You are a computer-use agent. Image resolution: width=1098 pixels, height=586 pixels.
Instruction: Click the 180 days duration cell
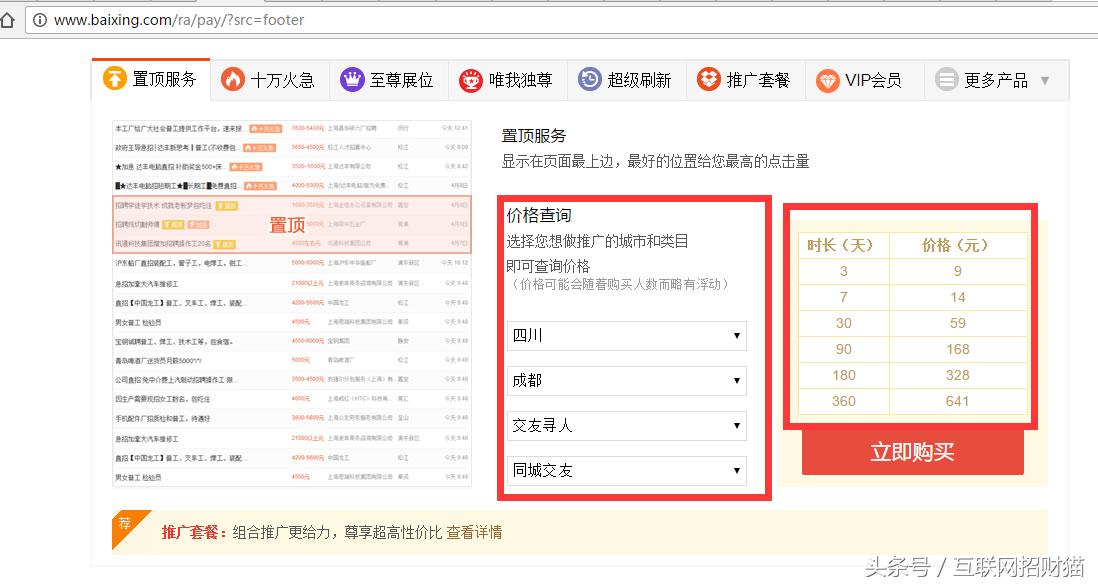(844, 375)
